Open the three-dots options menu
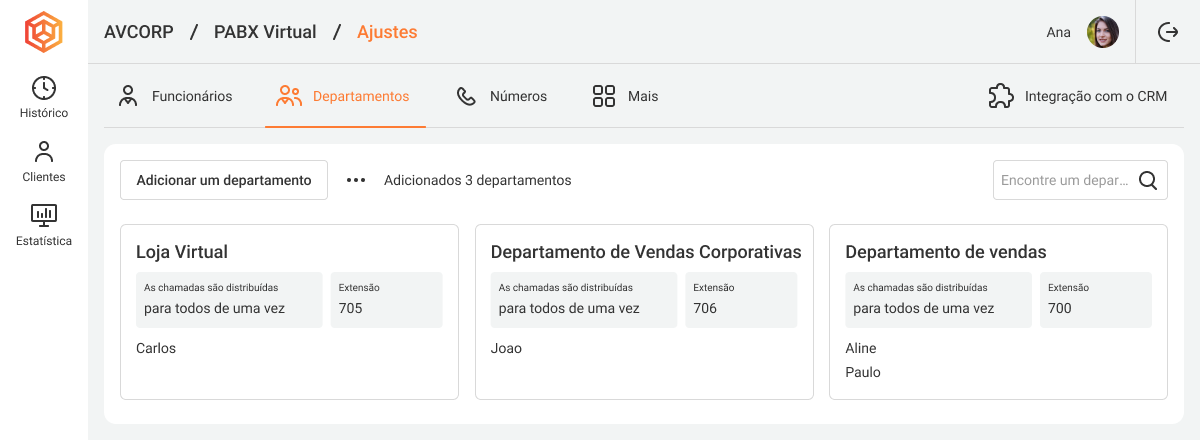This screenshot has width=1200, height=440. point(356,181)
